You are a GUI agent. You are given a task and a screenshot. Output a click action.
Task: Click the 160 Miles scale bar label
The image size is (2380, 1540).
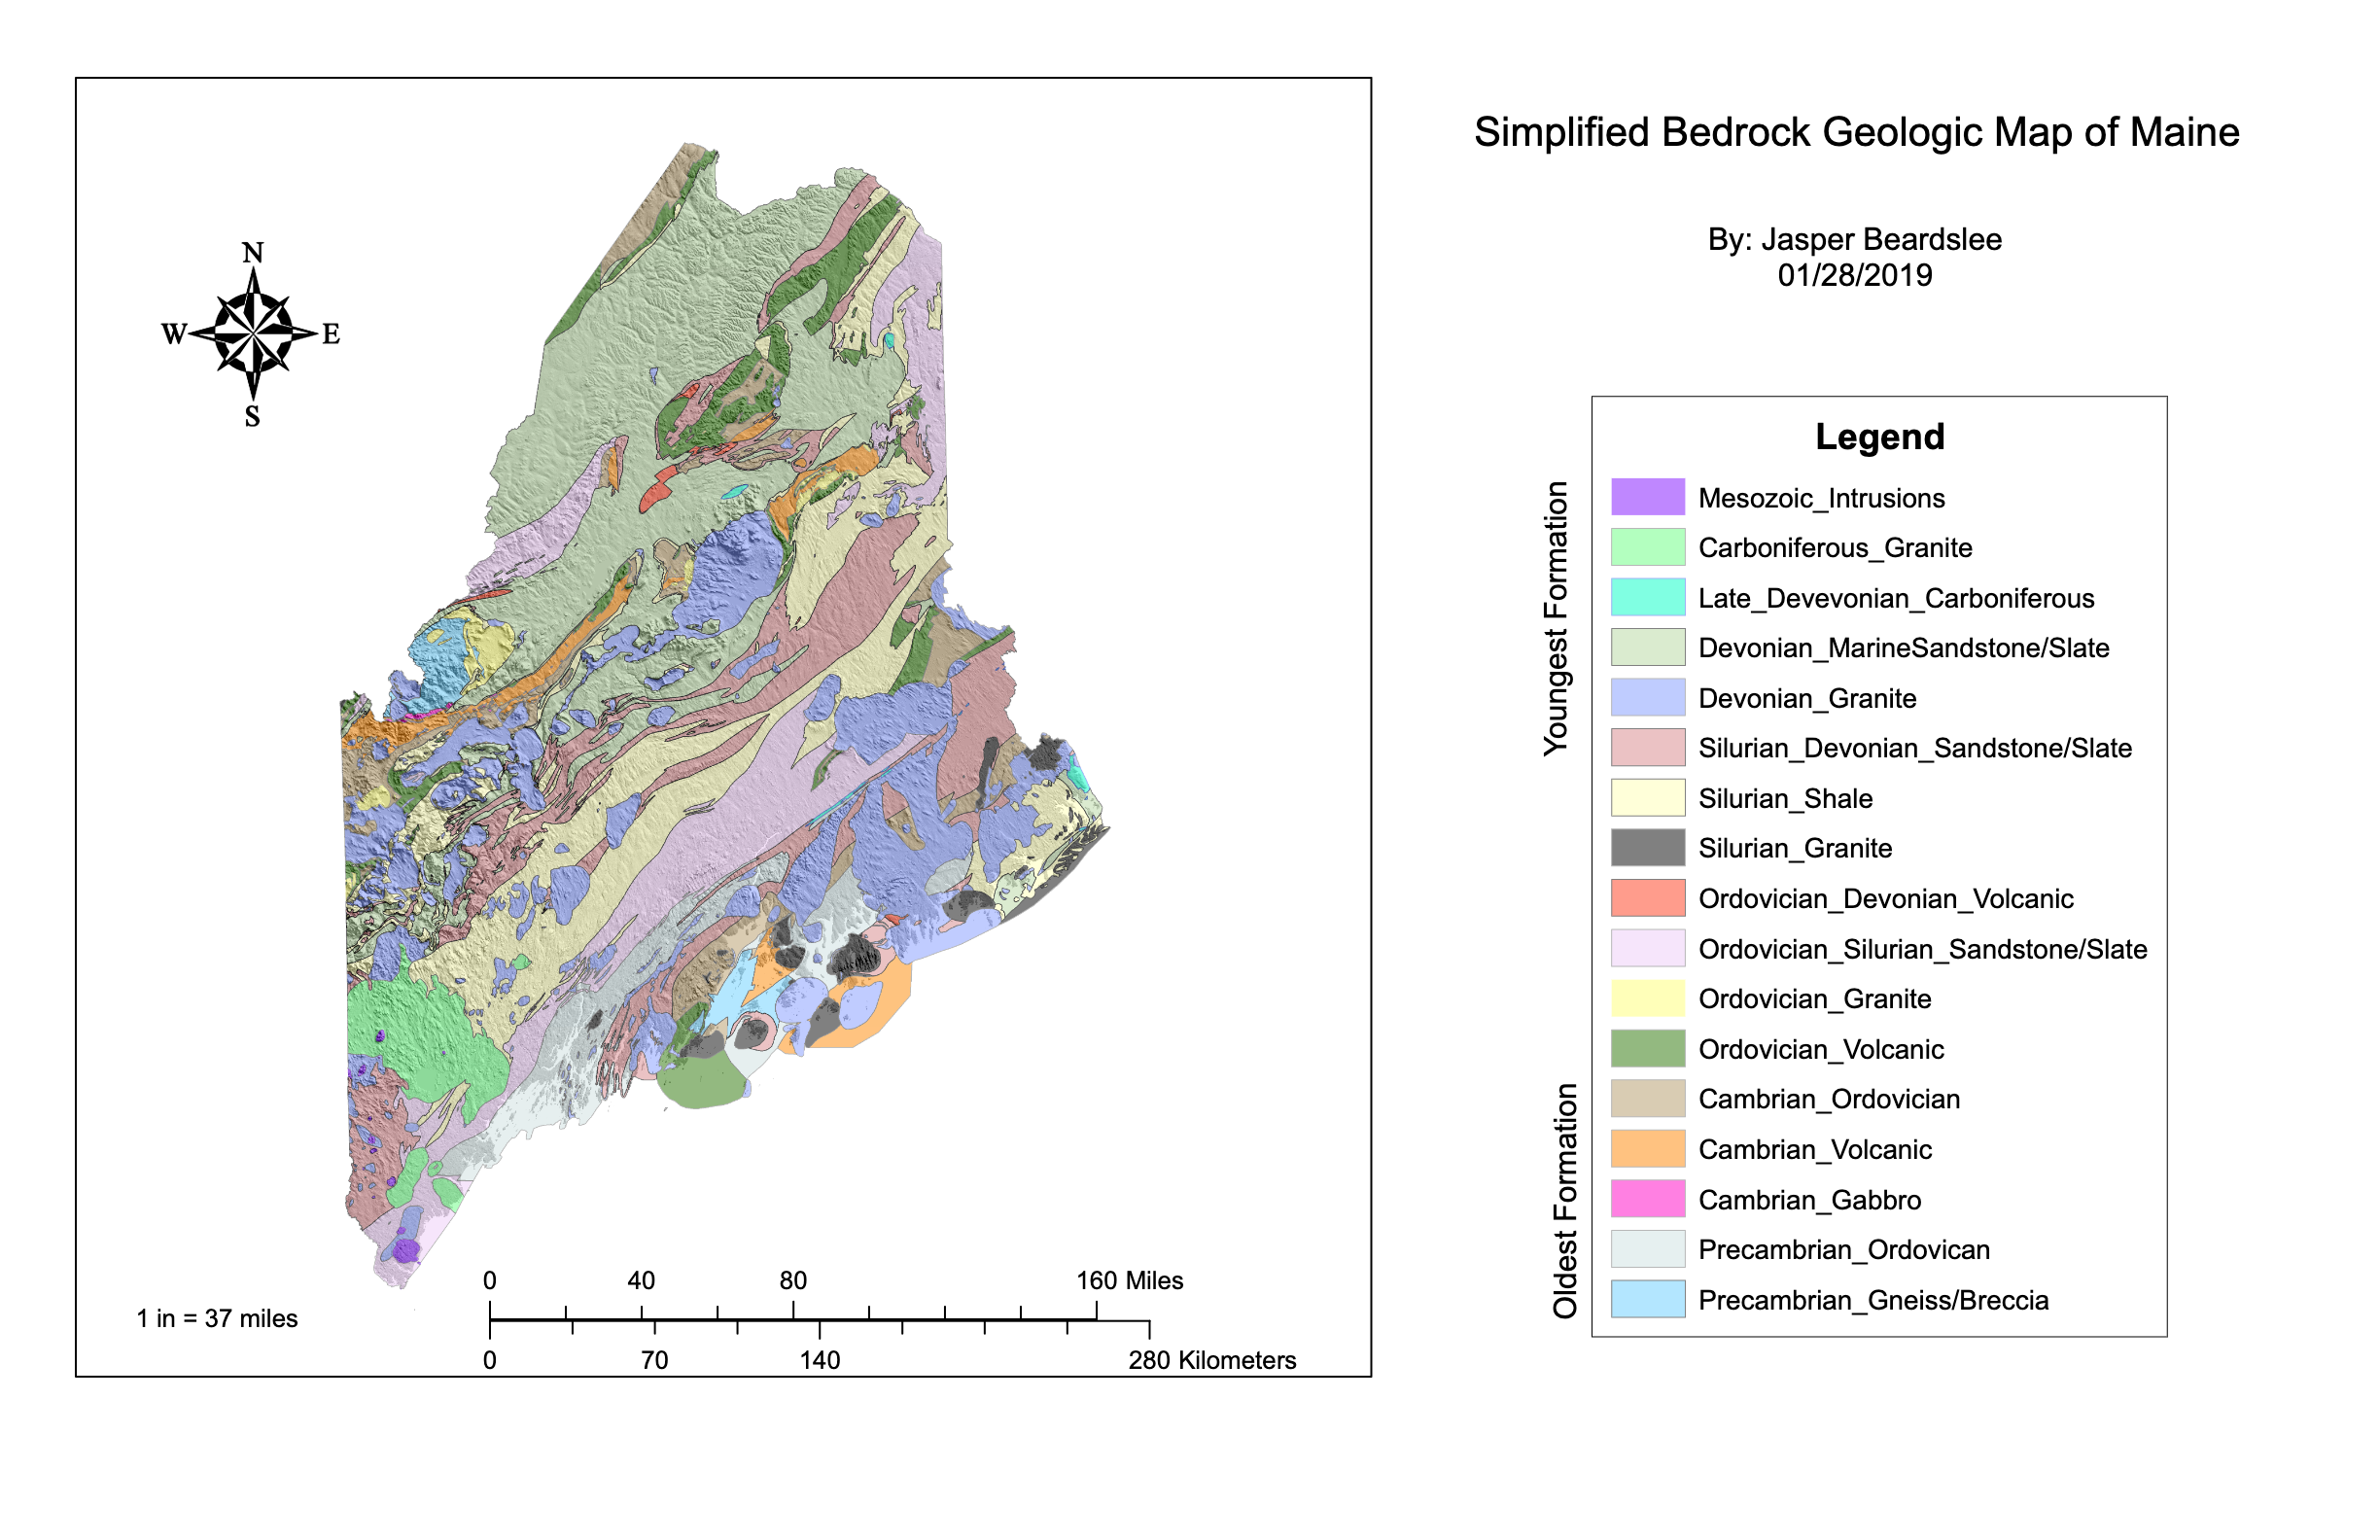1129,1281
